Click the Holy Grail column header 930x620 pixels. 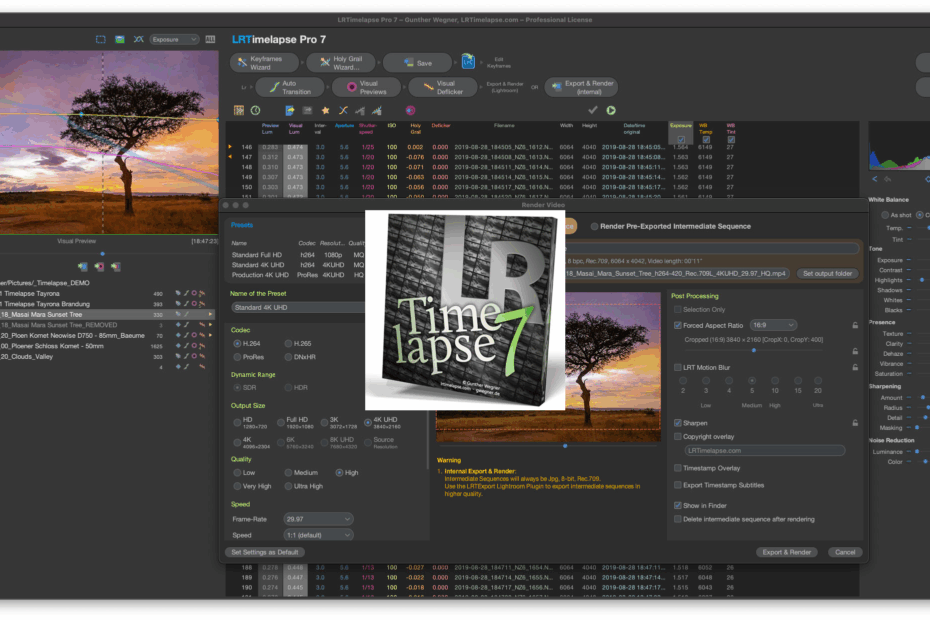pos(415,129)
